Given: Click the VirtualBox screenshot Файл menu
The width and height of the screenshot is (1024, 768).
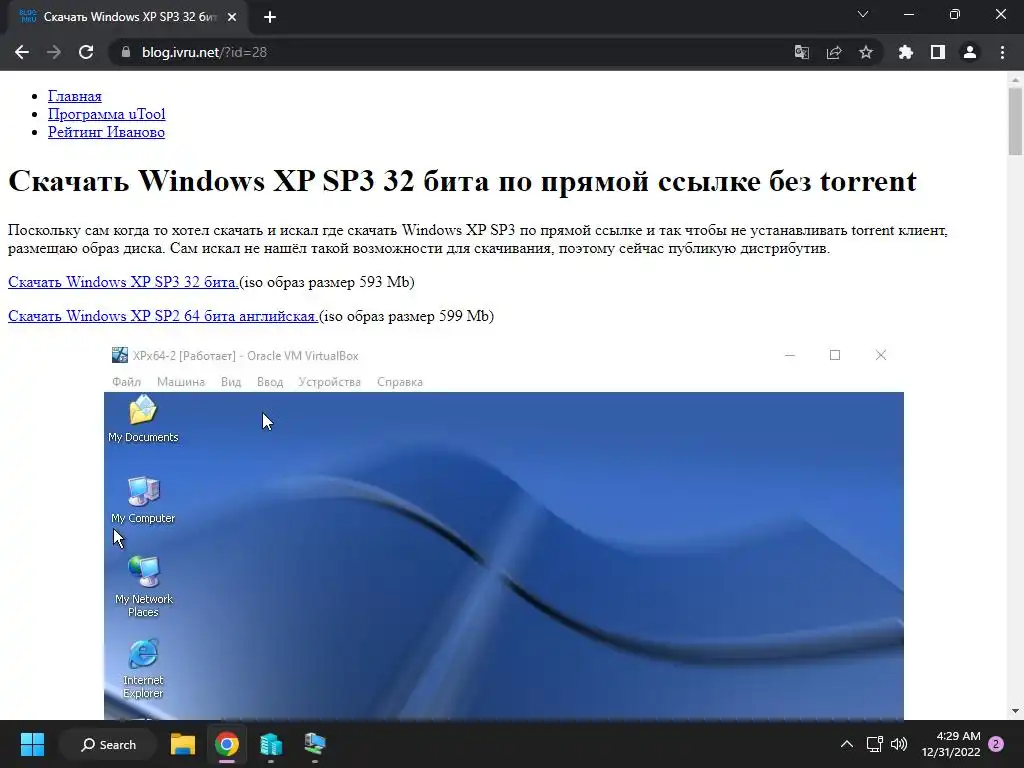Looking at the screenshot, I should click(x=126, y=382).
